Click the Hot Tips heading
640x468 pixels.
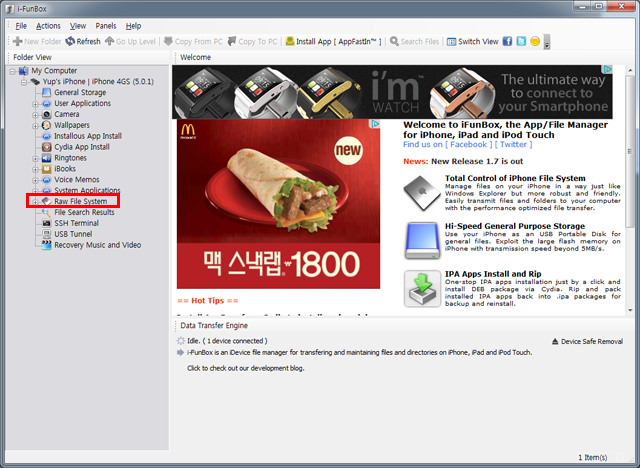(x=207, y=301)
